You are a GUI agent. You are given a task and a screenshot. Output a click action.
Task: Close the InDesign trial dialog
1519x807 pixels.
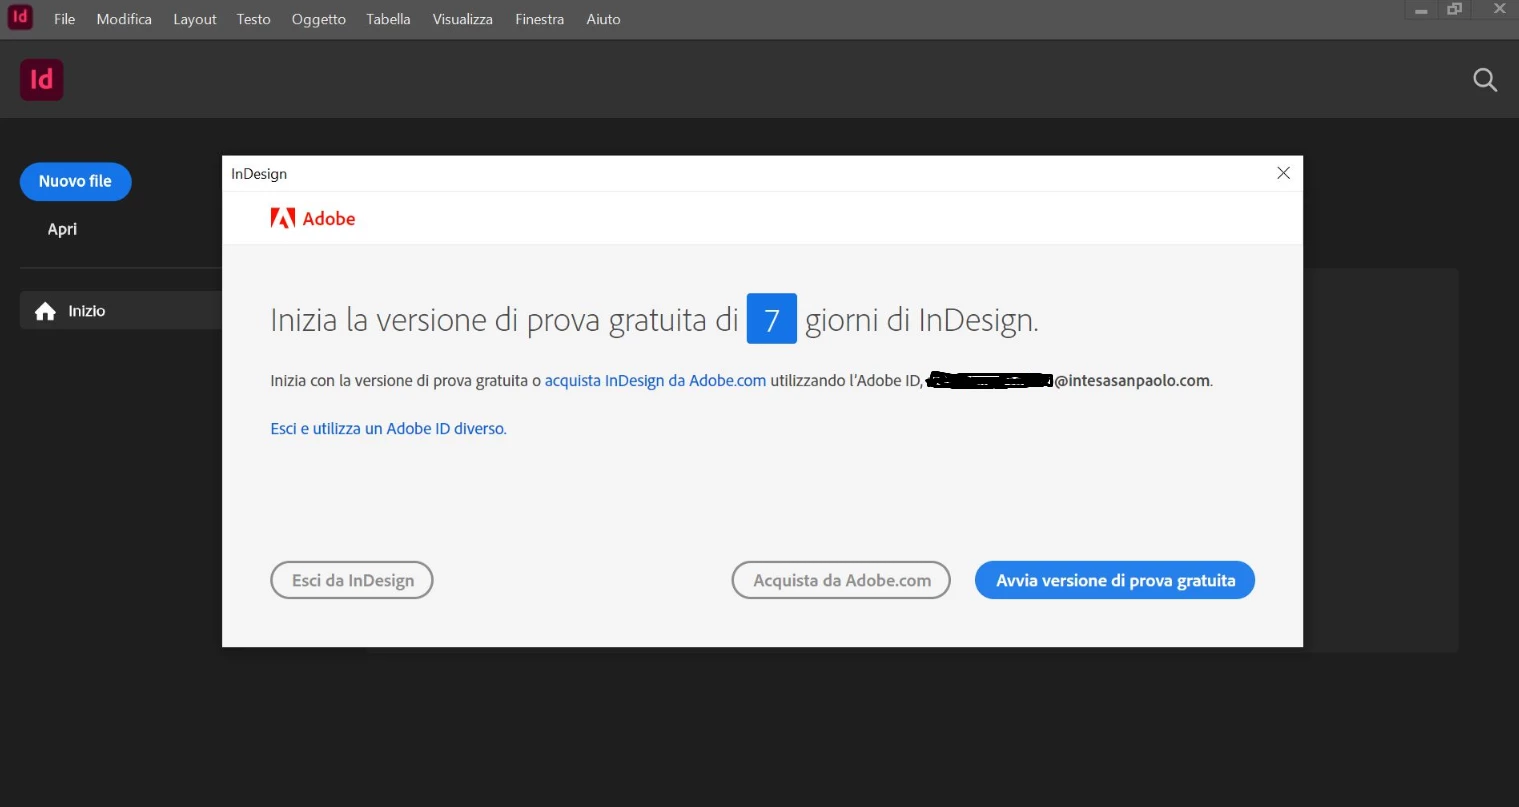click(1283, 173)
